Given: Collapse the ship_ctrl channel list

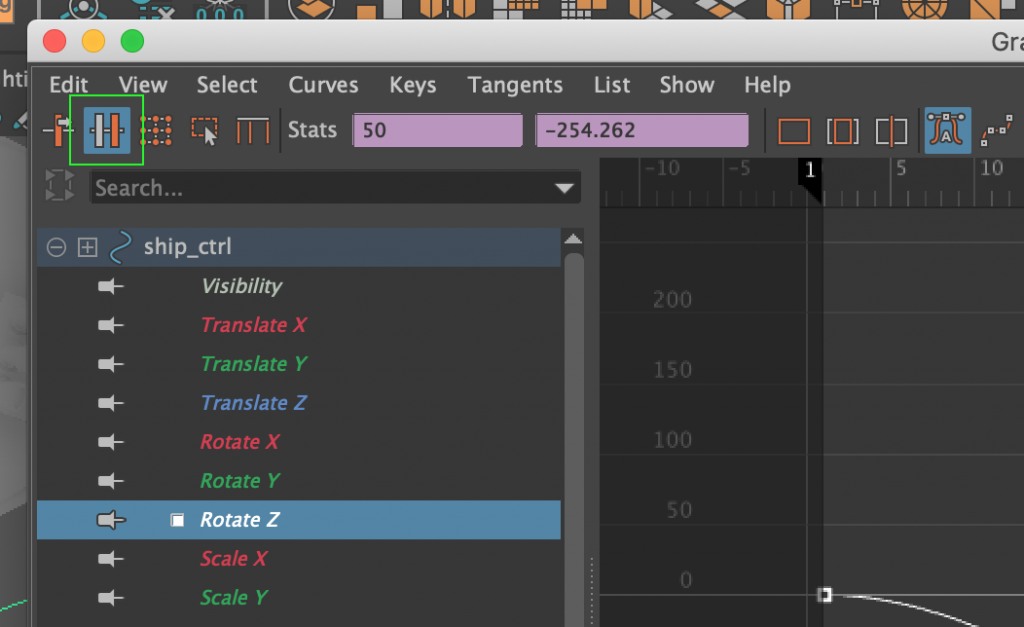Looking at the screenshot, I should coord(56,247).
